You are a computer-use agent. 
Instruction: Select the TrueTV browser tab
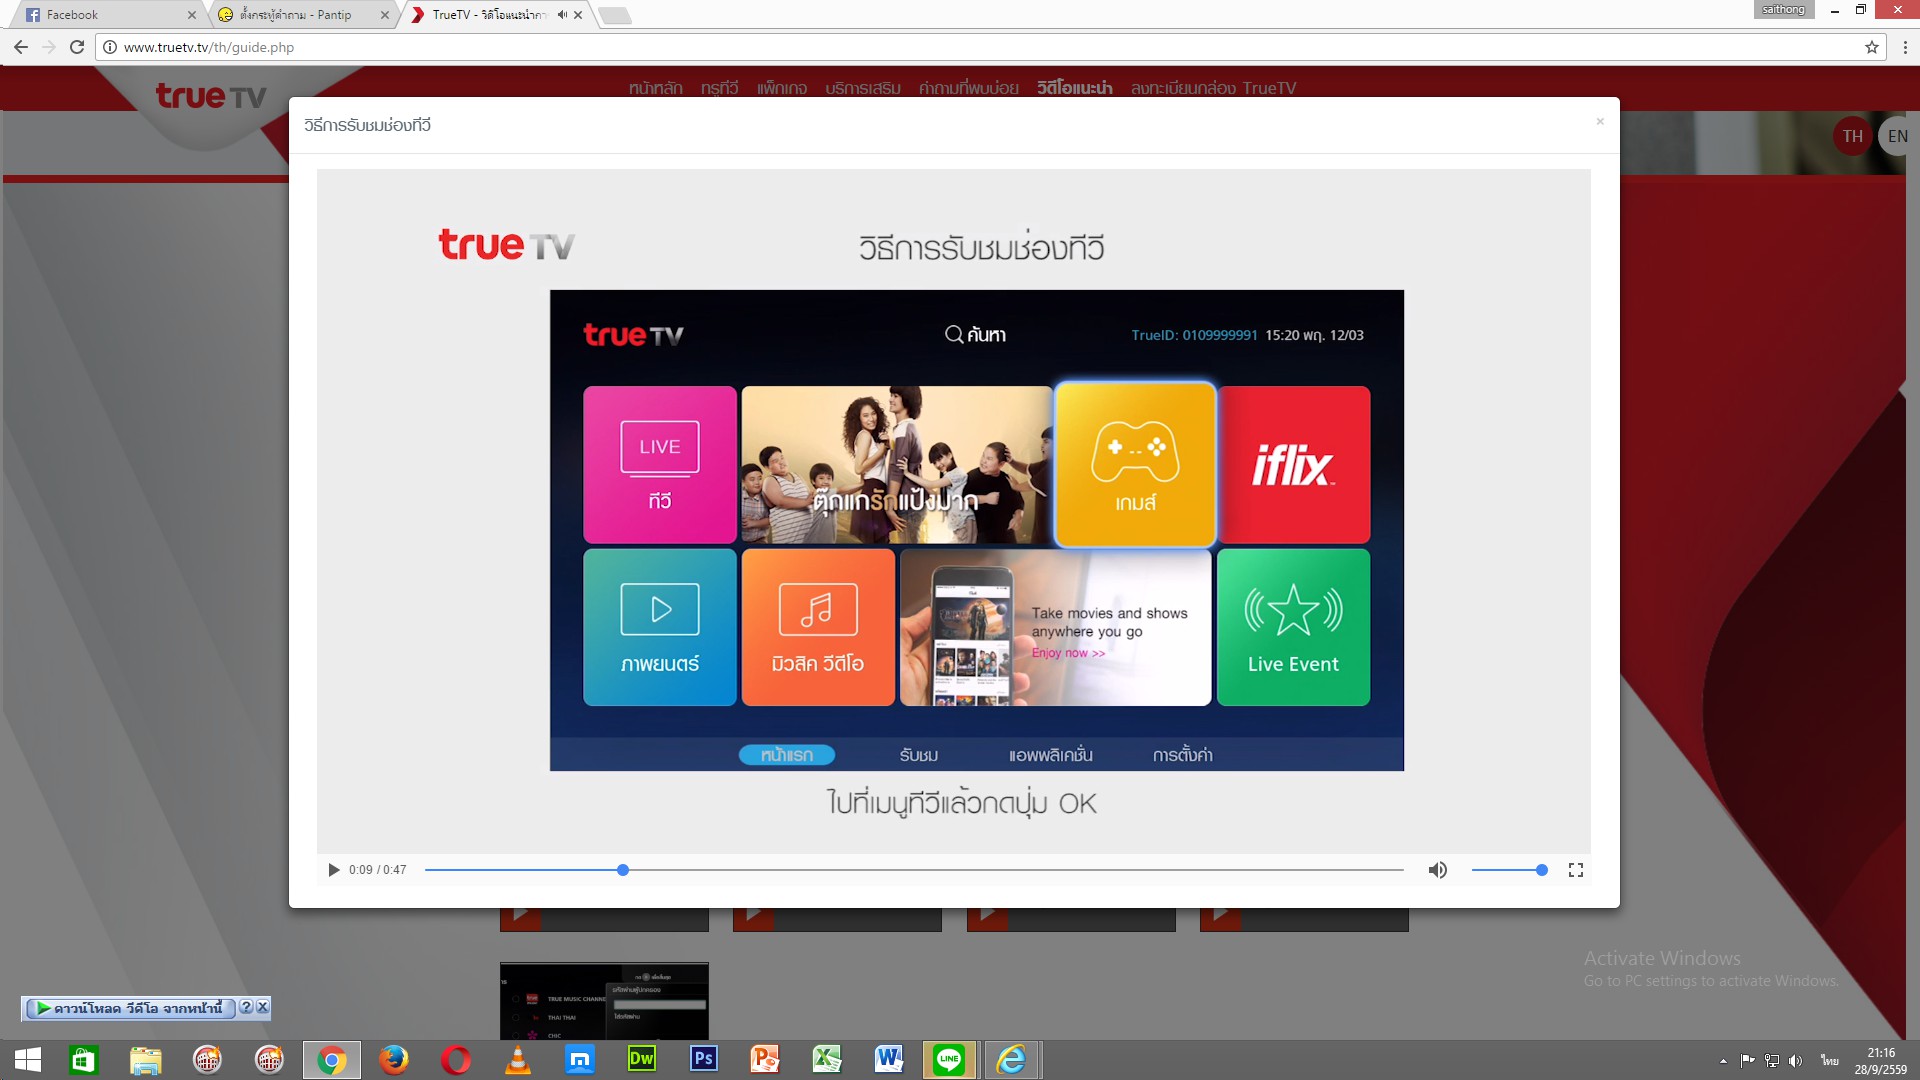pyautogui.click(x=490, y=15)
